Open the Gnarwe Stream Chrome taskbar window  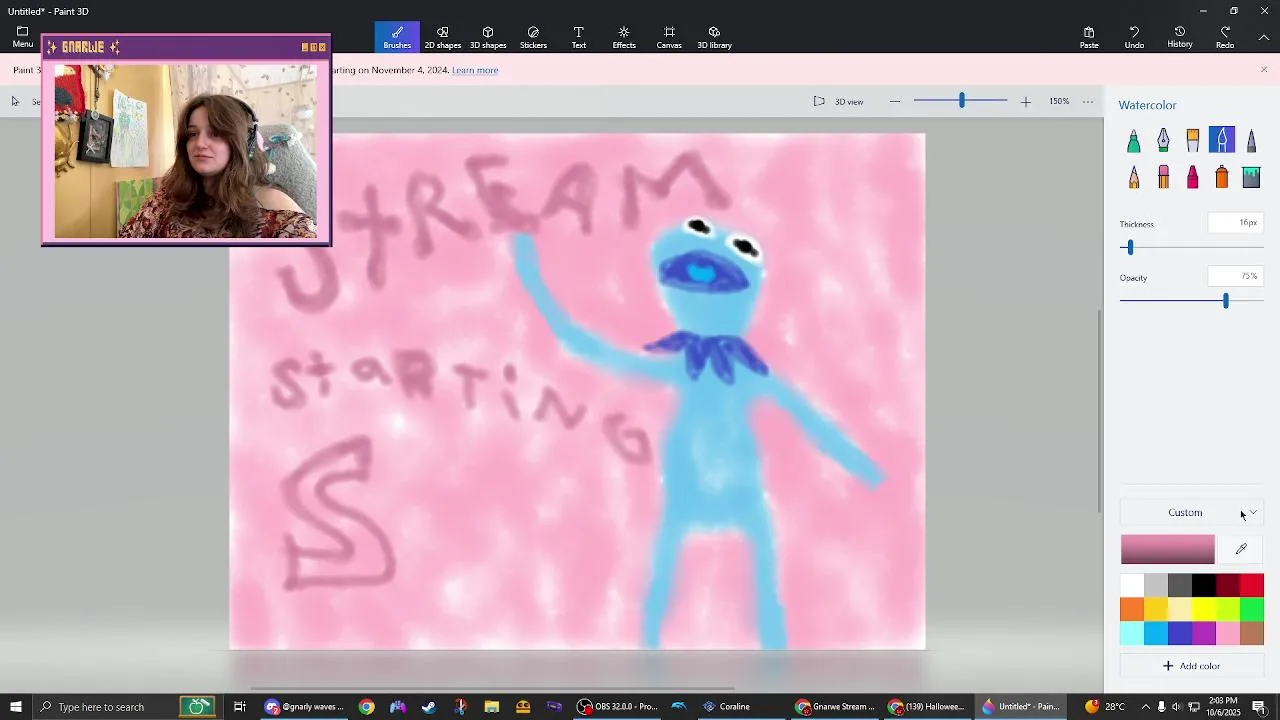[x=835, y=707]
